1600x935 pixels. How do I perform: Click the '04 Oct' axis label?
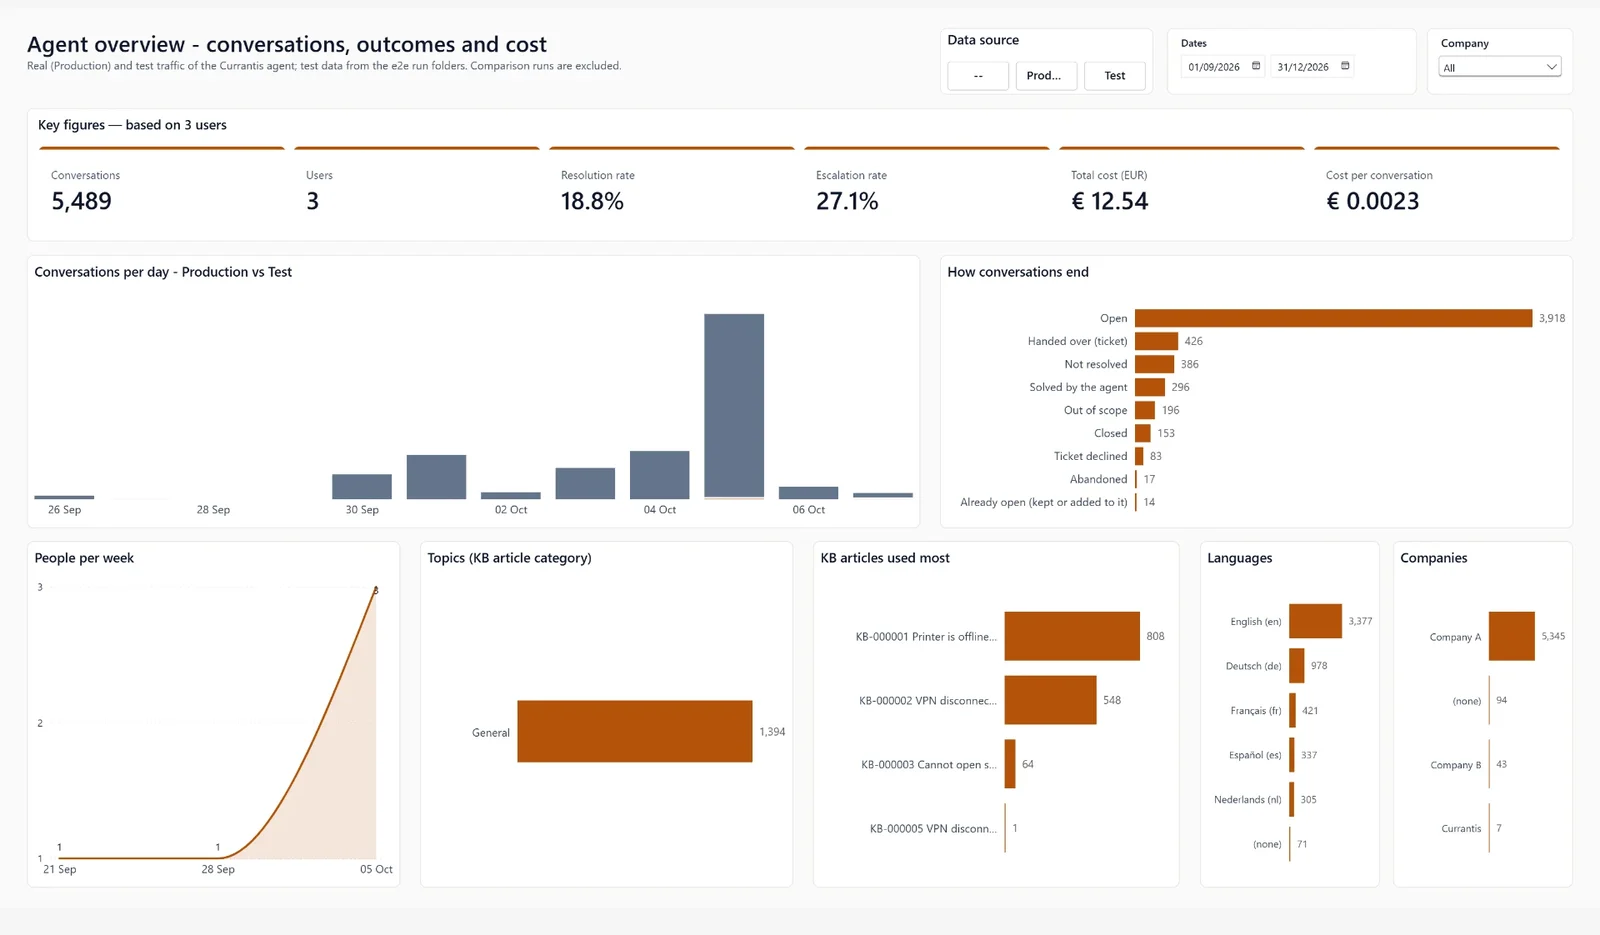click(660, 510)
